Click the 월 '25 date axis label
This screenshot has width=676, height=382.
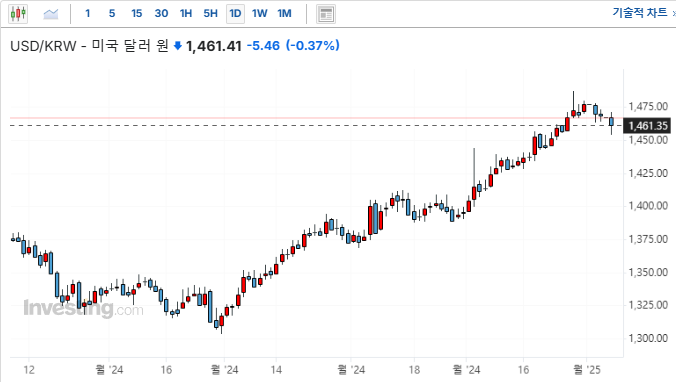tap(586, 369)
